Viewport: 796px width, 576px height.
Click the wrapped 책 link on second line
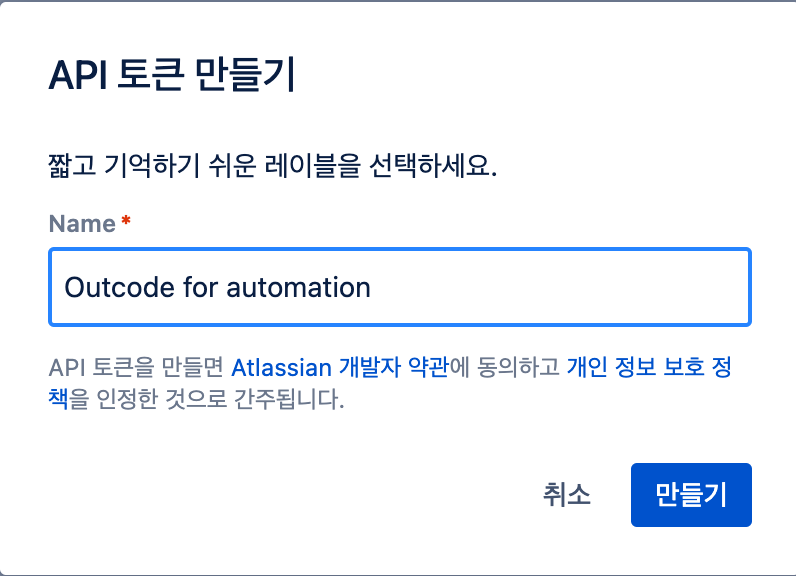point(58,401)
